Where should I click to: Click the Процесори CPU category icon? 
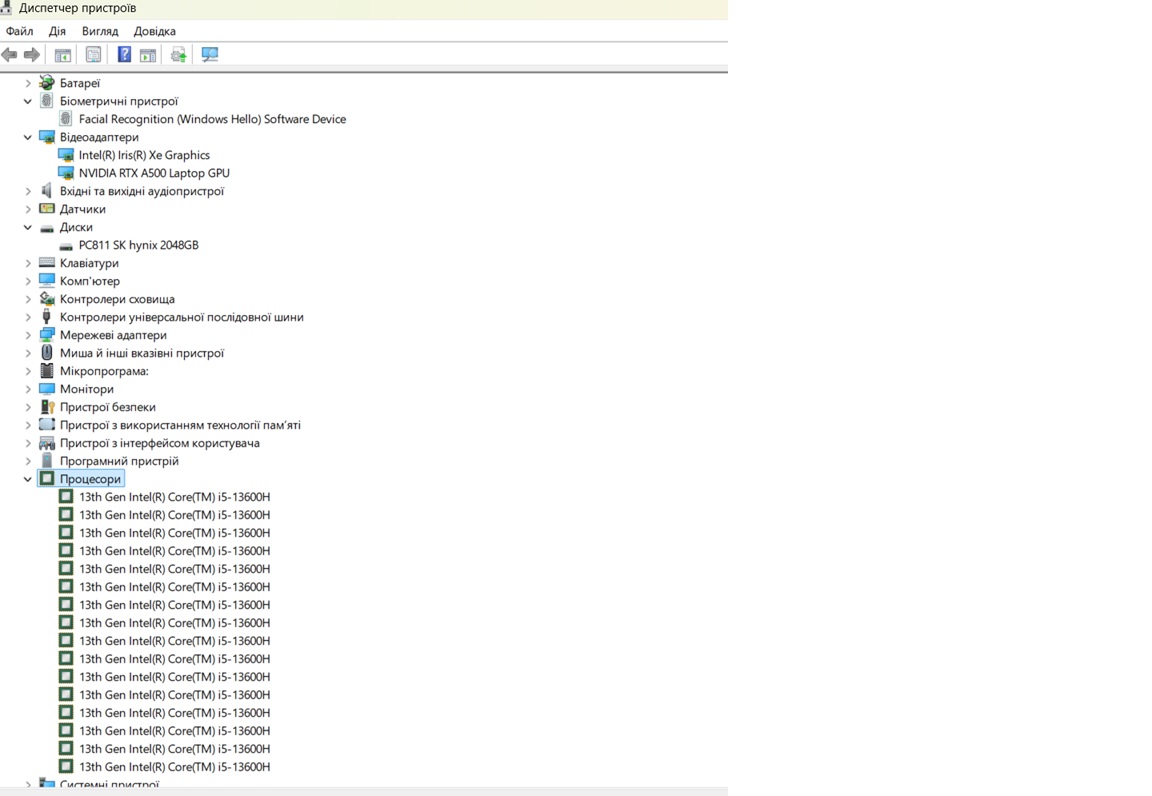point(47,478)
